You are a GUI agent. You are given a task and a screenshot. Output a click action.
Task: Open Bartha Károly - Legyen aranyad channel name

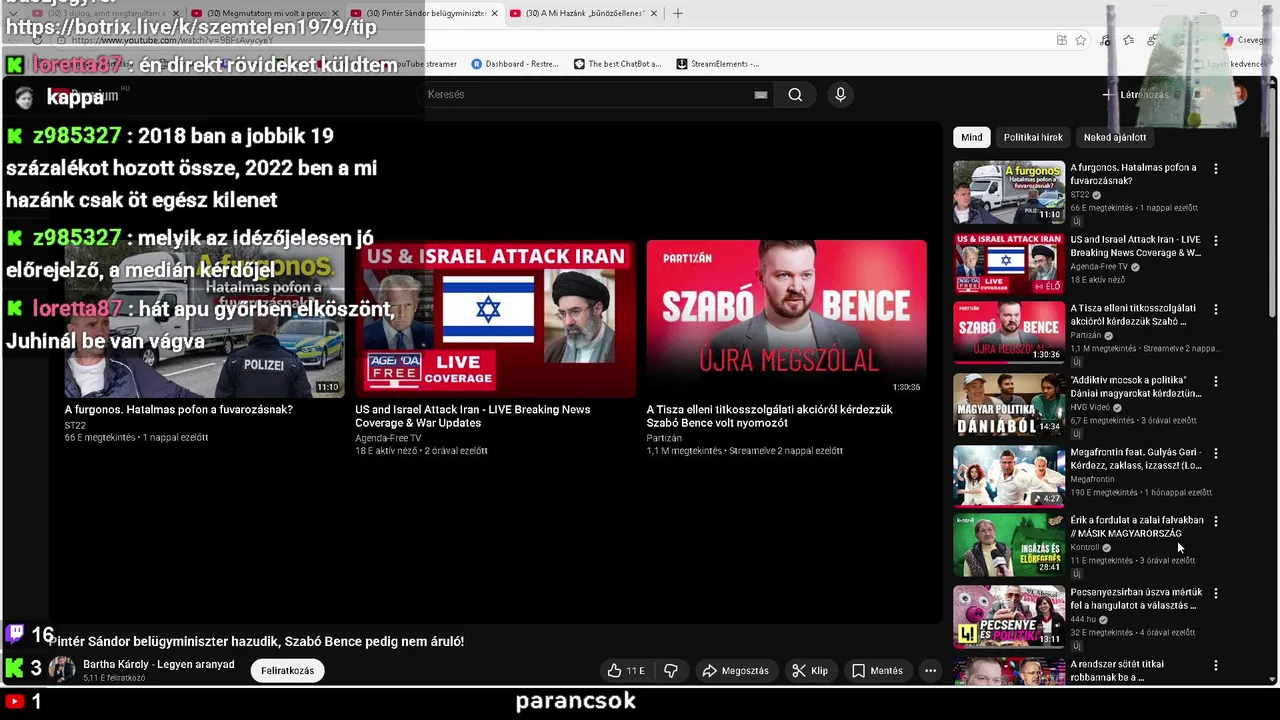159,665
